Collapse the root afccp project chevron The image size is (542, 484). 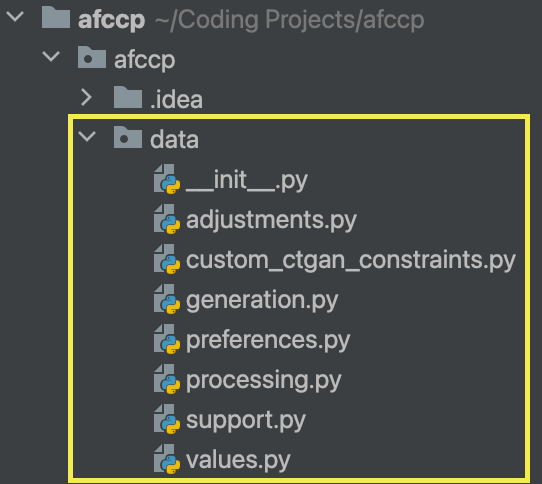[15, 16]
